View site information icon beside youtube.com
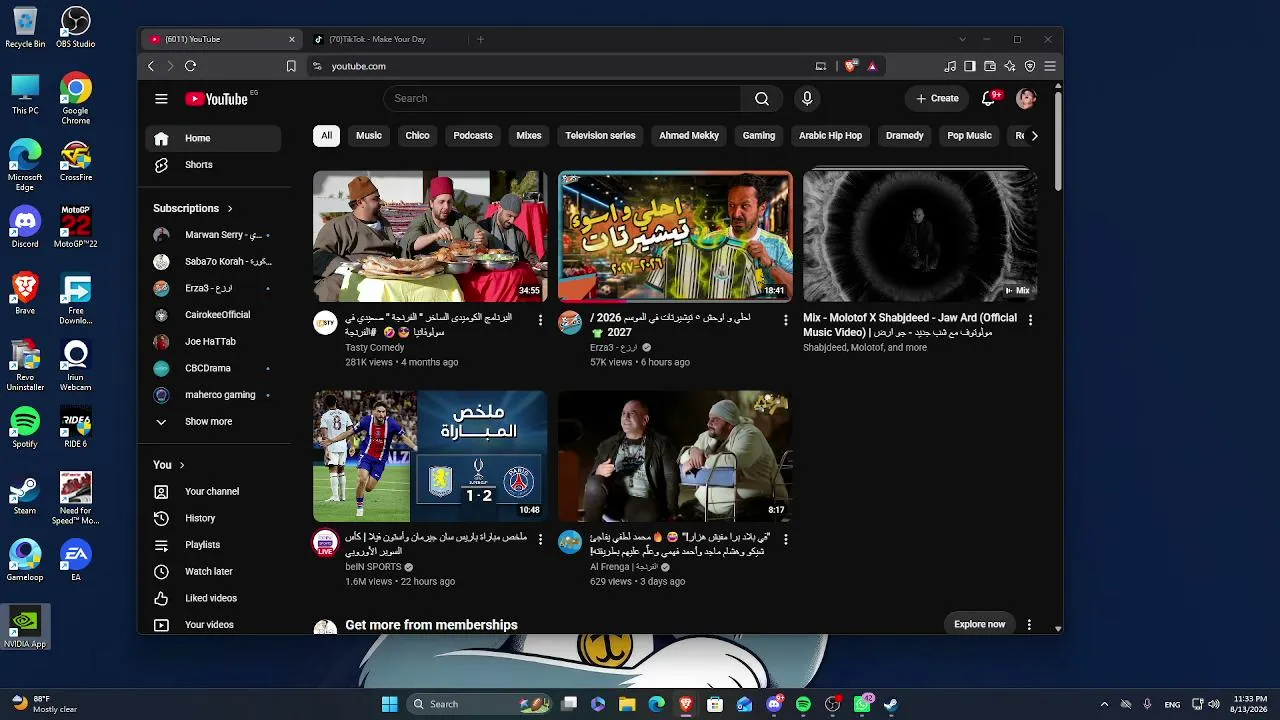1280x720 pixels. pyautogui.click(x=317, y=66)
